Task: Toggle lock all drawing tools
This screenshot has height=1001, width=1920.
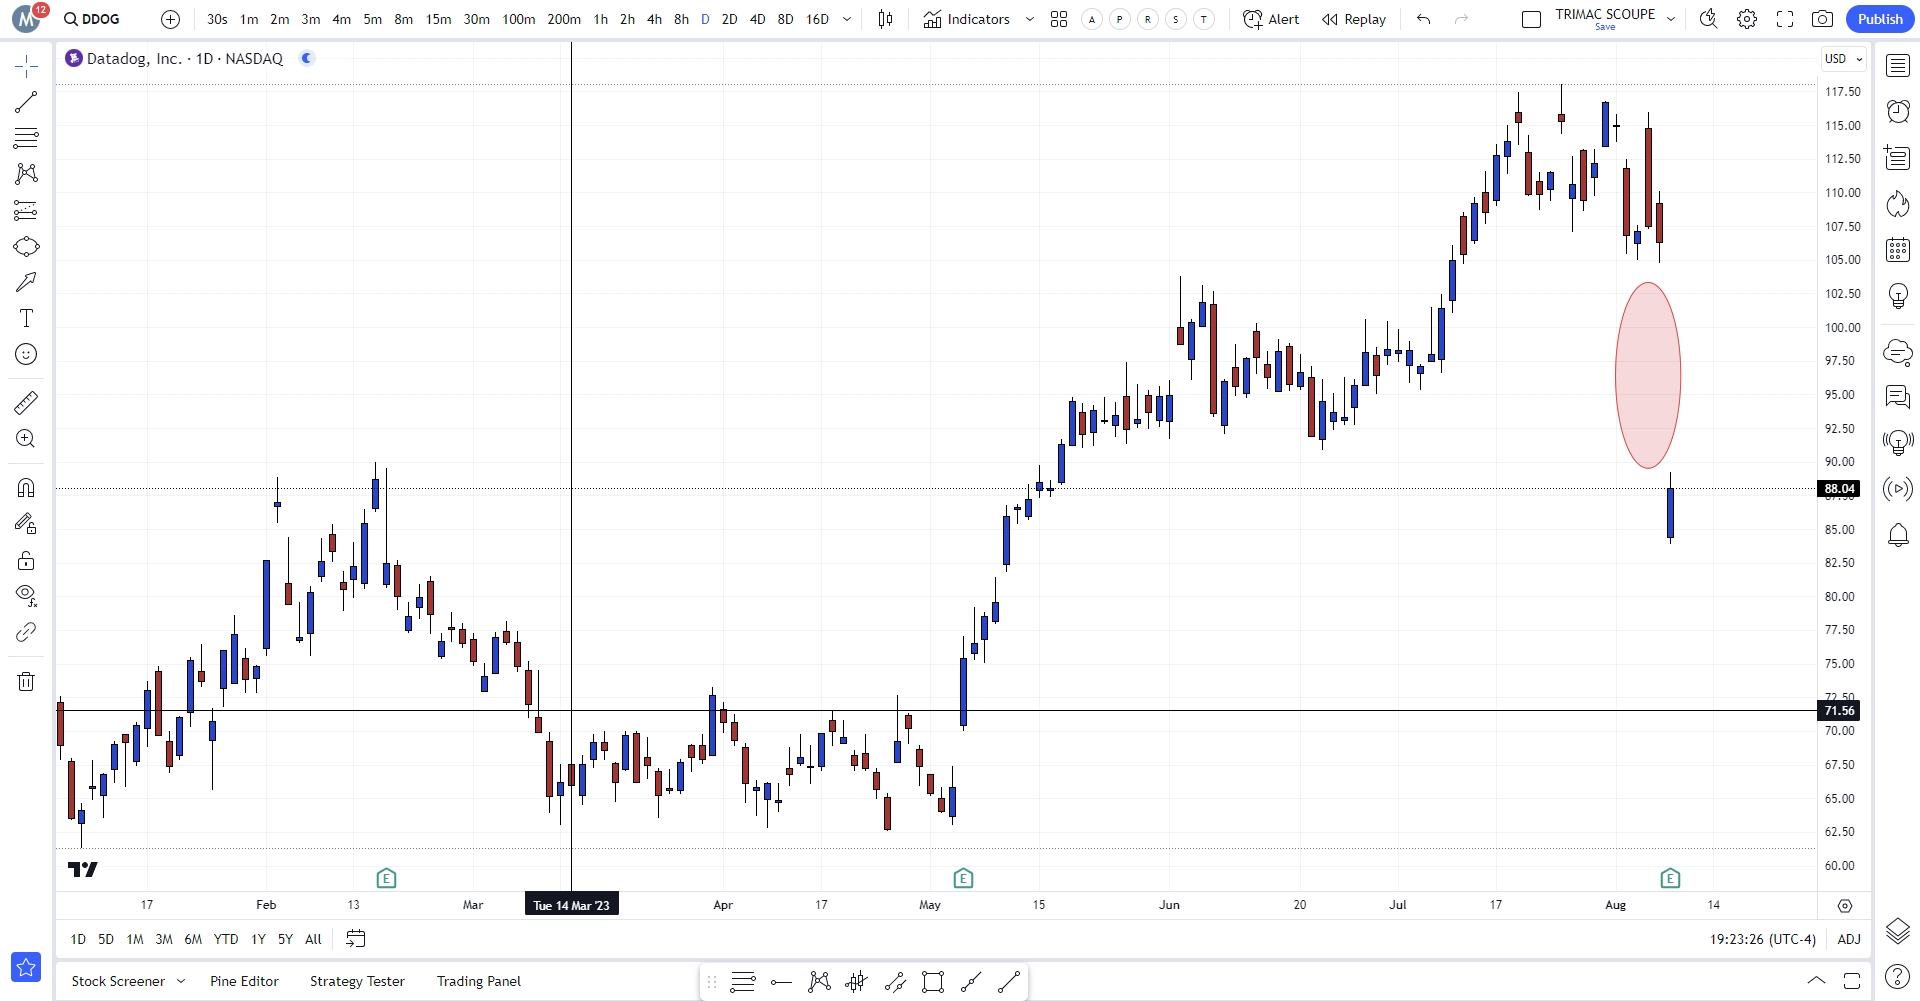Action: tap(26, 560)
